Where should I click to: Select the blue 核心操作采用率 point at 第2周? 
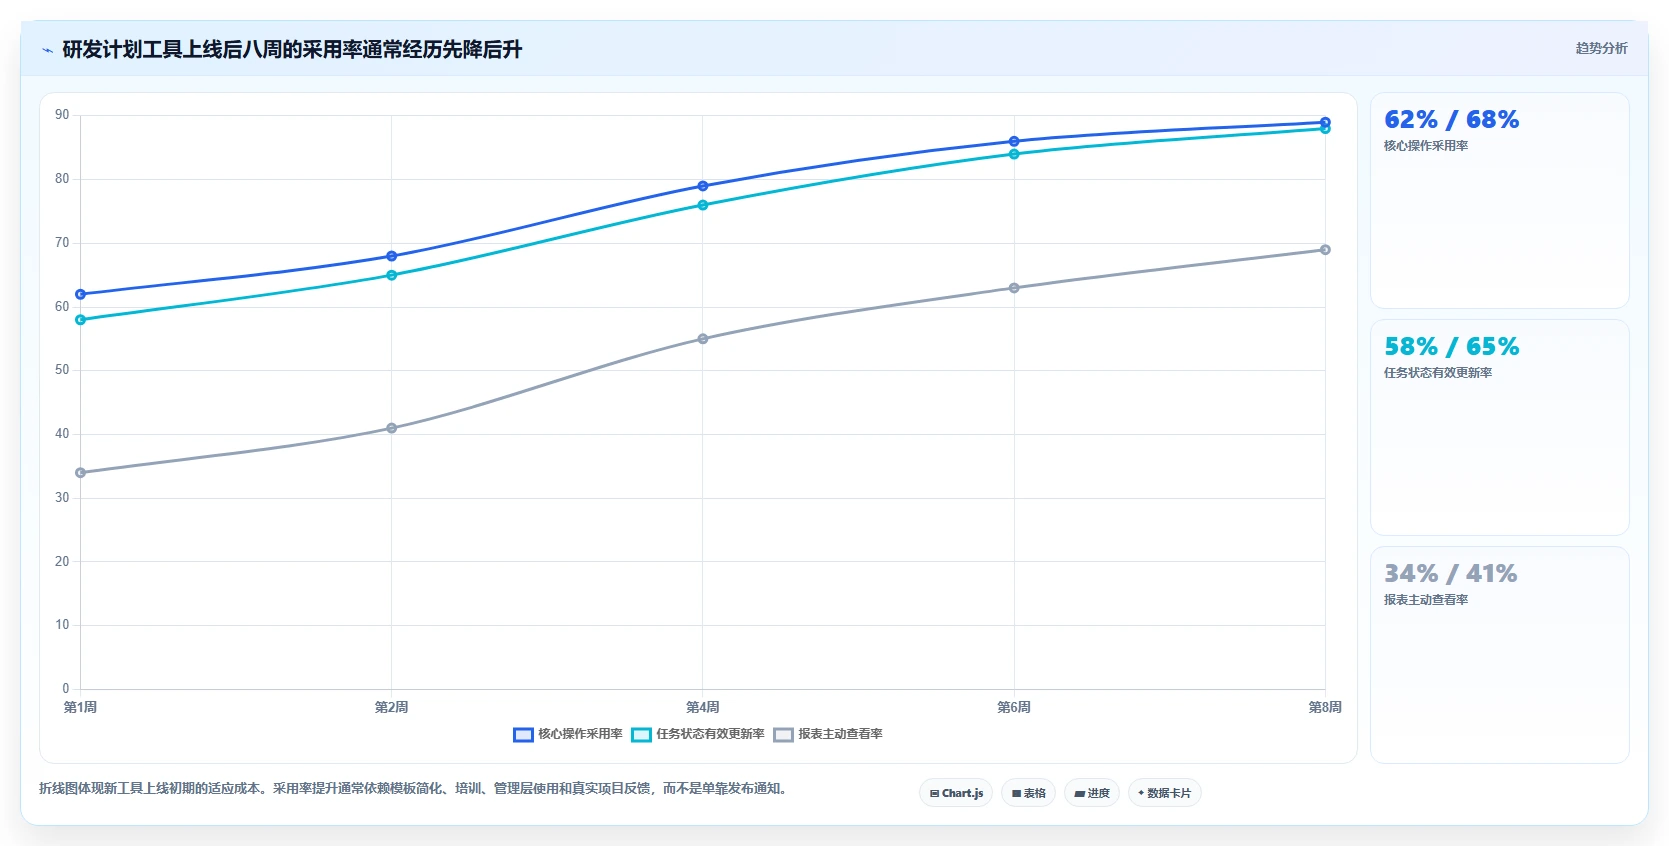pos(391,256)
